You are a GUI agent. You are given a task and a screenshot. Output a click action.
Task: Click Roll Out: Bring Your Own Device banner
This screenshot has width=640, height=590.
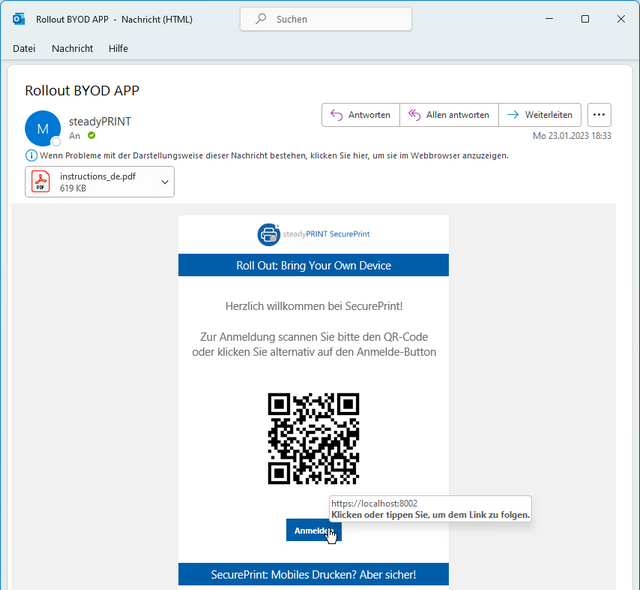tap(313, 265)
